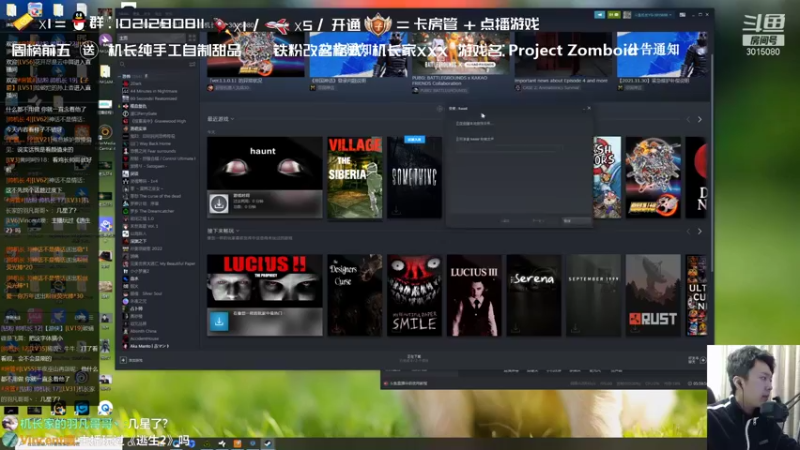
Task: Open the Super Robot Wars 30 cover
Action: [653, 177]
